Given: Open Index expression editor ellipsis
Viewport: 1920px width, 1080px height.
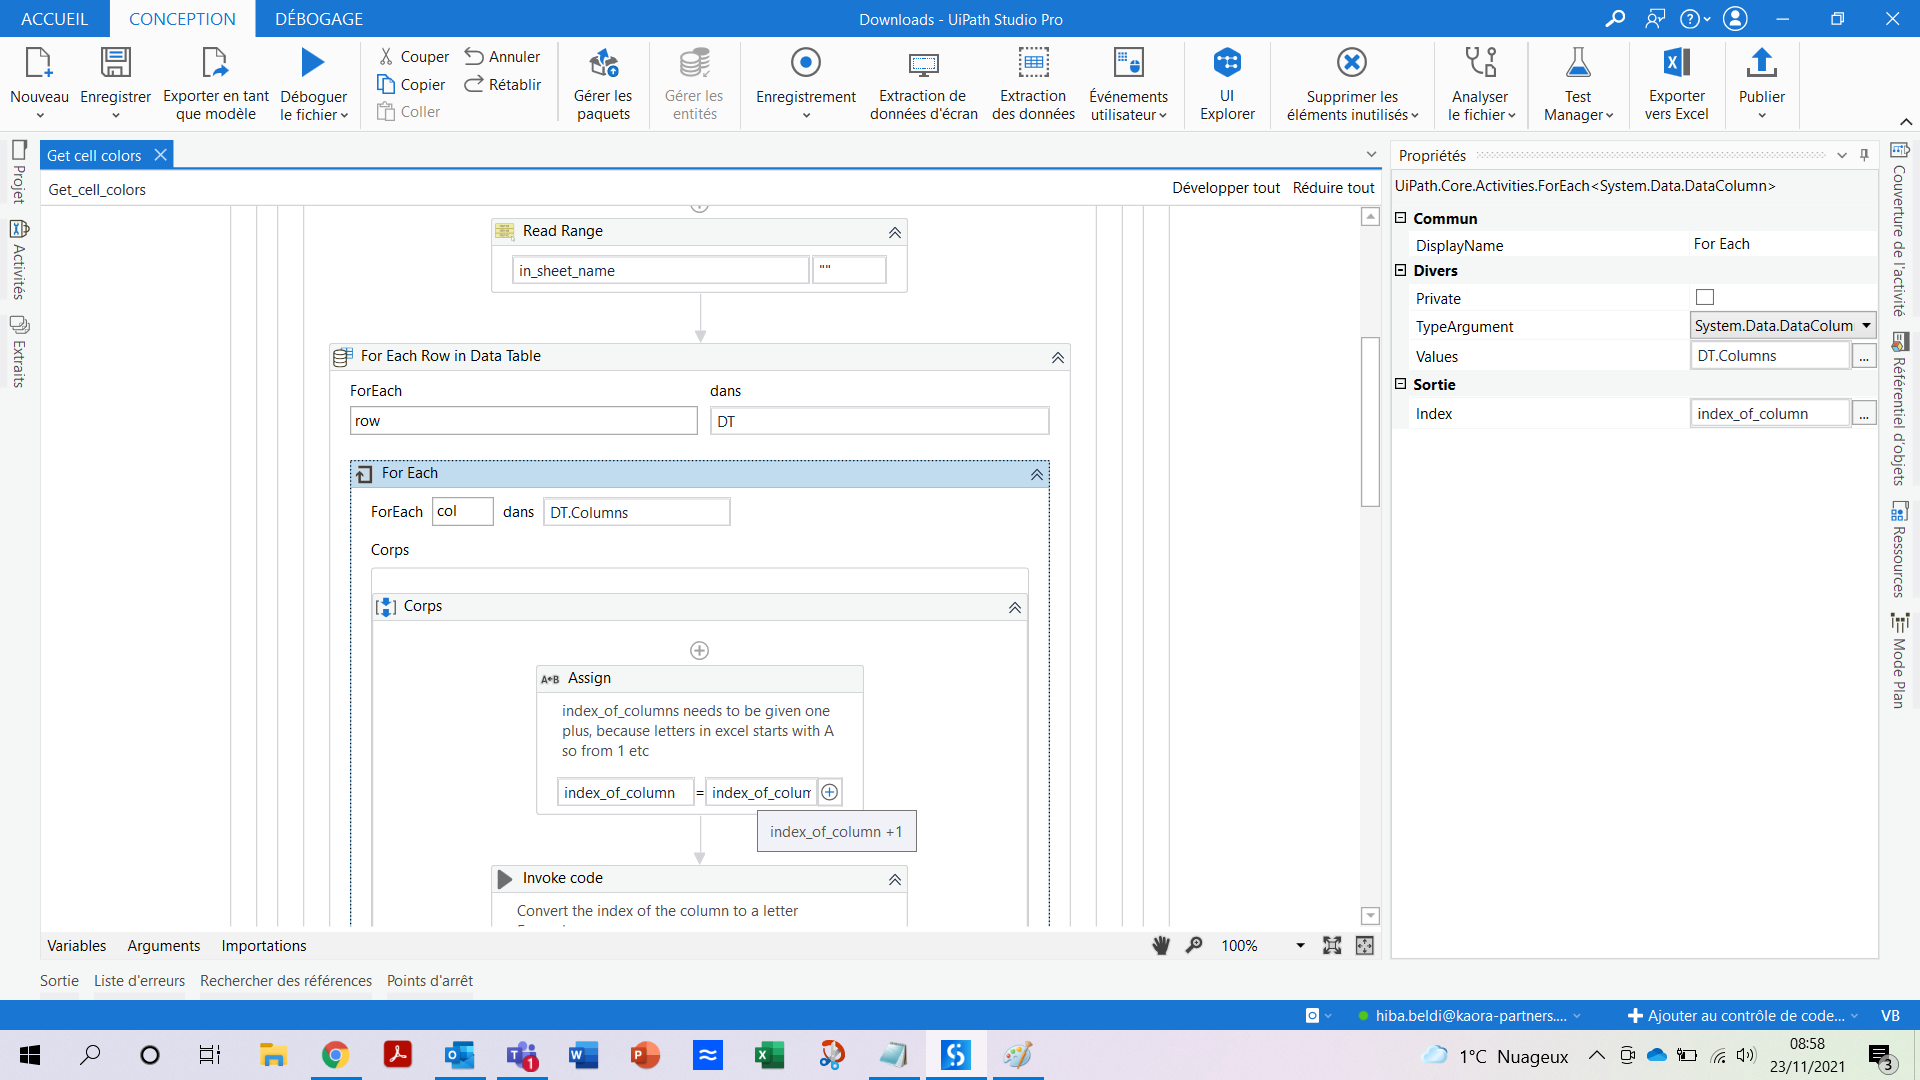Looking at the screenshot, I should coord(1864,414).
